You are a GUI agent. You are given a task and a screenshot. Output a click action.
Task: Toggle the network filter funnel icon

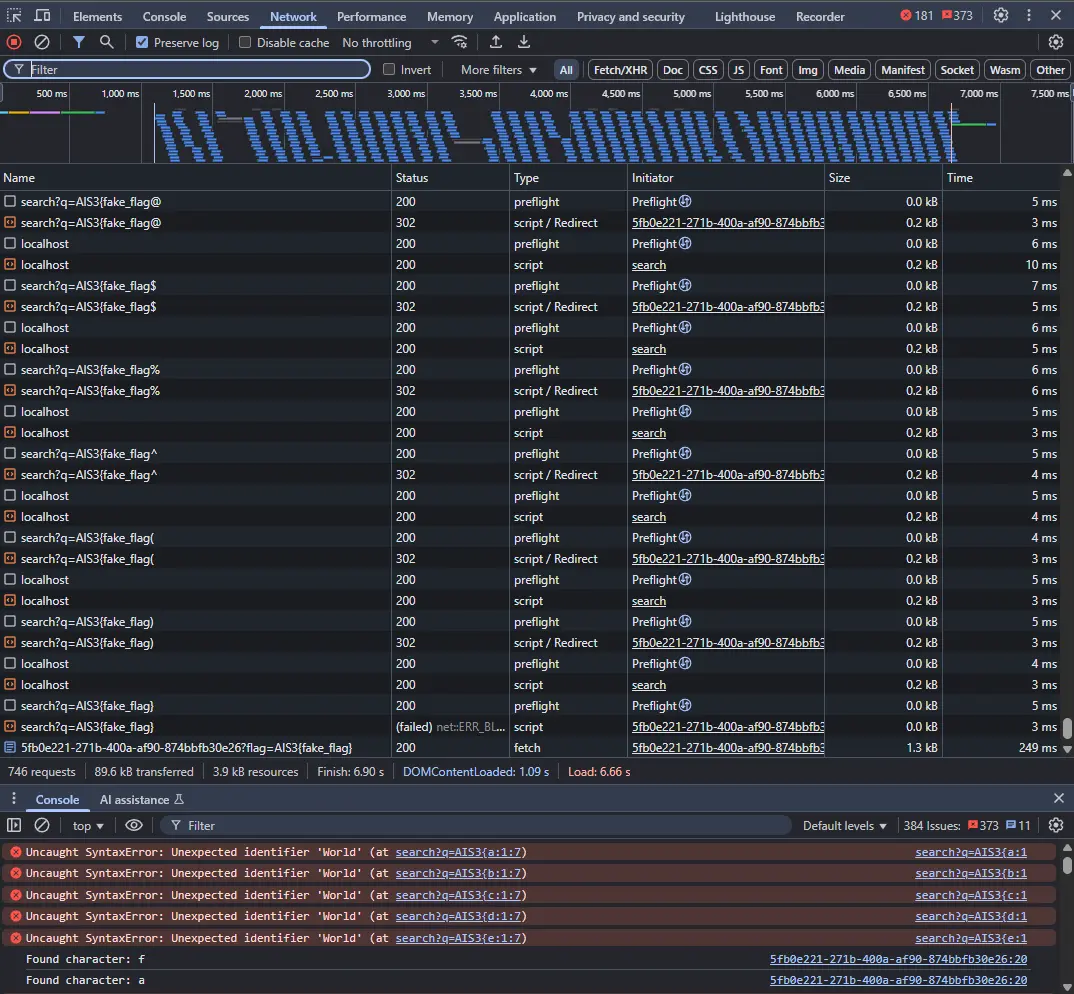coord(79,42)
